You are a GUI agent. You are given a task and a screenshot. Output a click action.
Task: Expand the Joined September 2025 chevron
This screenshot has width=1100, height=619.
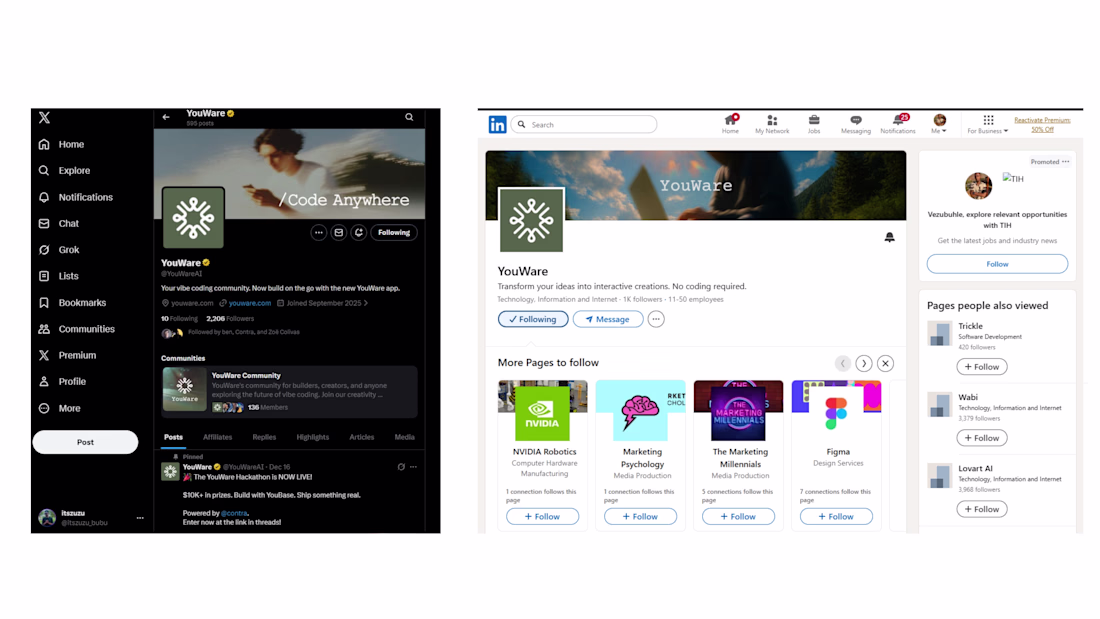coord(365,303)
